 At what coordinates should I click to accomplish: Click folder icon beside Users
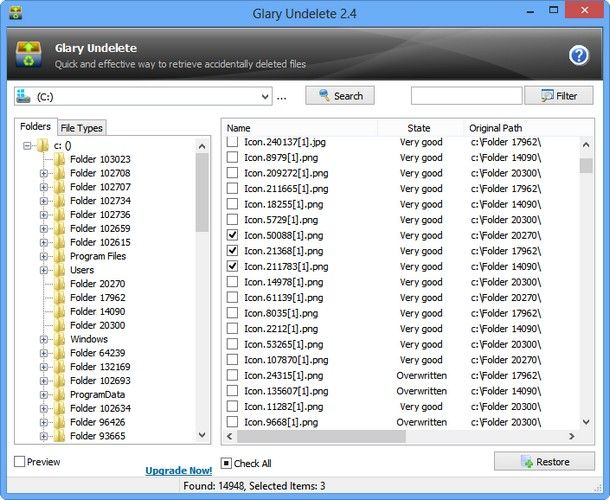coord(60,270)
